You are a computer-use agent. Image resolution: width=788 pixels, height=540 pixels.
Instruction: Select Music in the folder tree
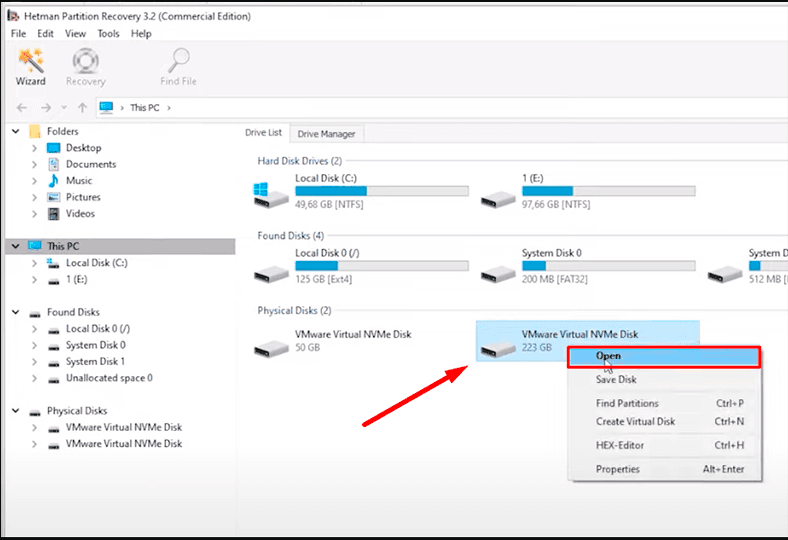click(x=79, y=181)
